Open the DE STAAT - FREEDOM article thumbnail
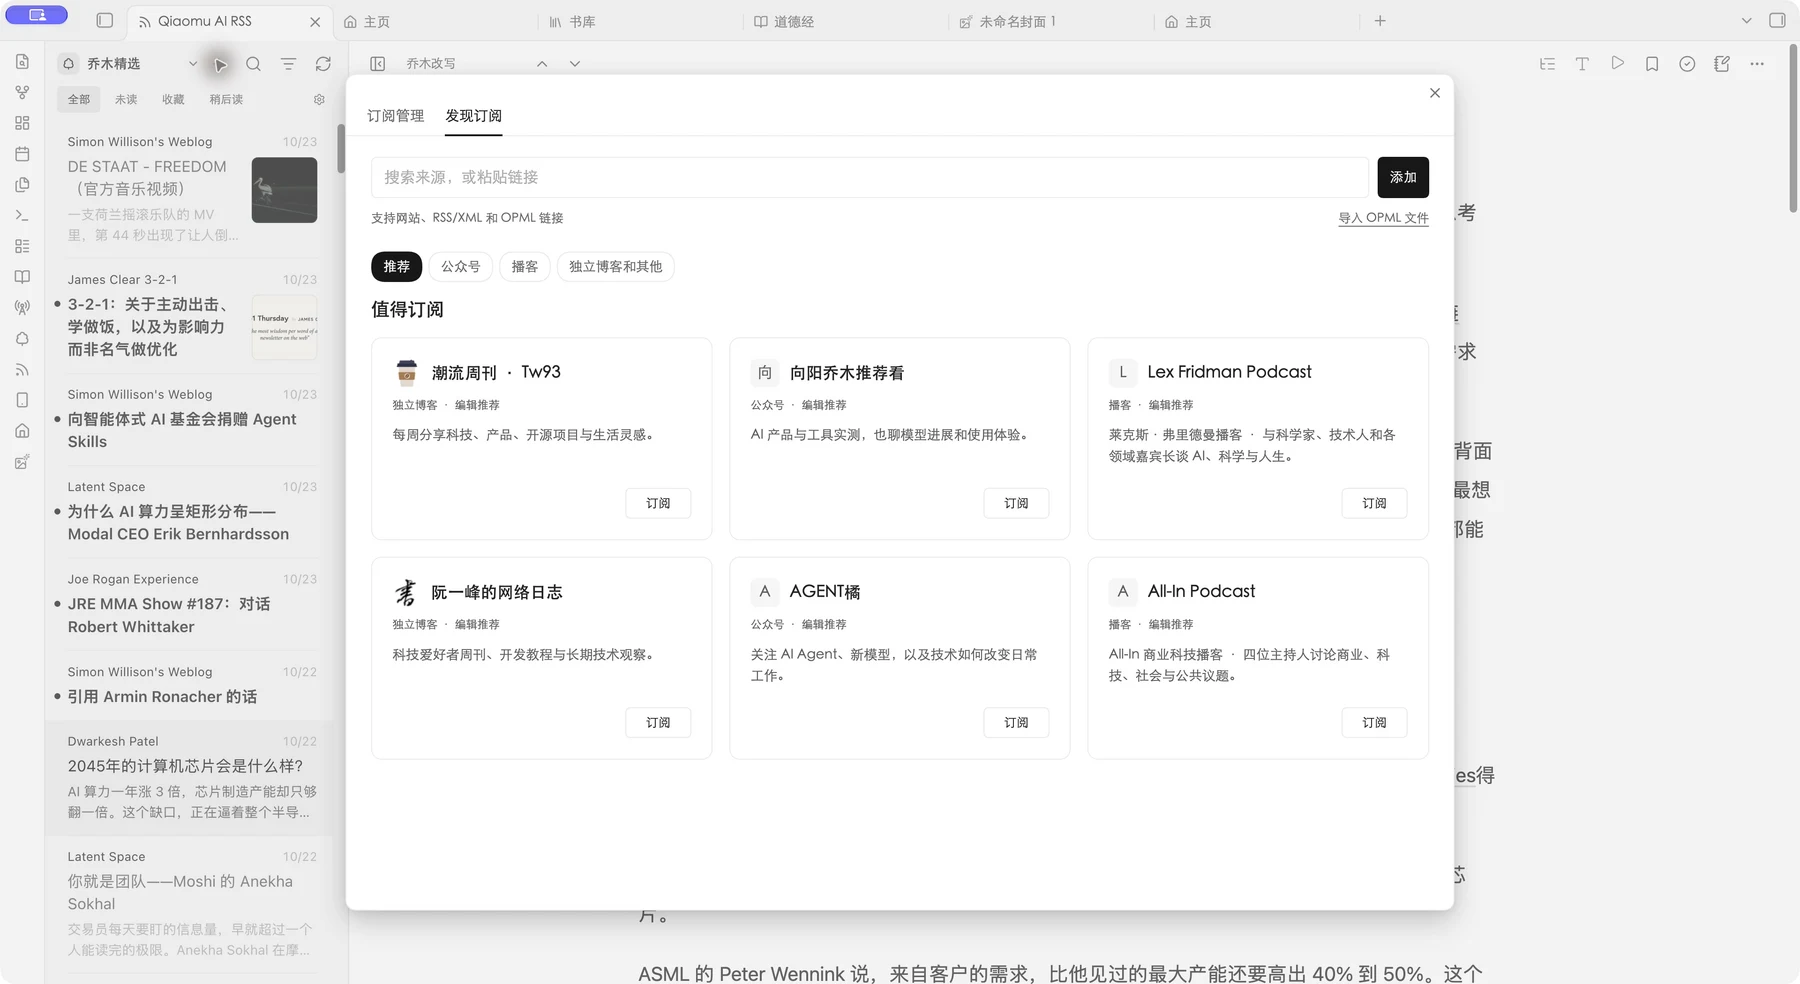Viewport: 1800px width, 984px height. 284,190
